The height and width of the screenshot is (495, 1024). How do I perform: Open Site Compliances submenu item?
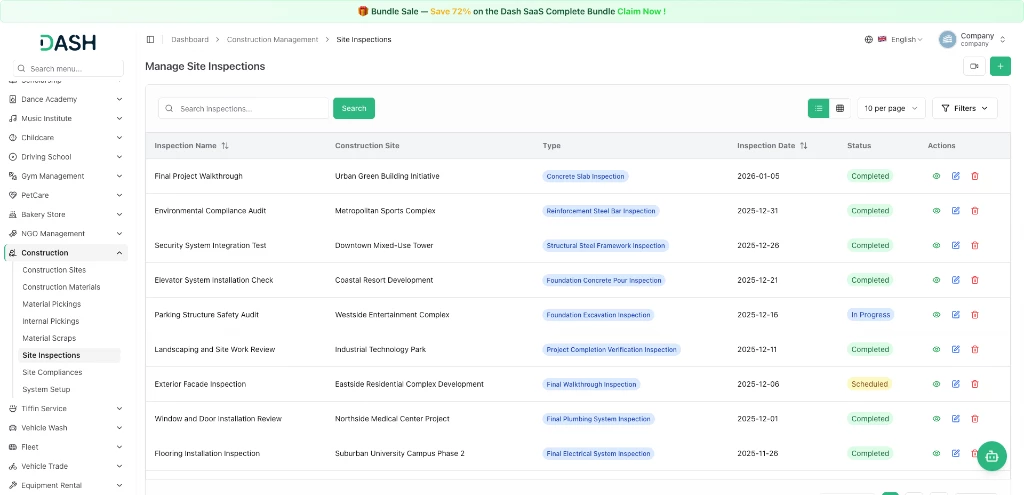click(52, 372)
